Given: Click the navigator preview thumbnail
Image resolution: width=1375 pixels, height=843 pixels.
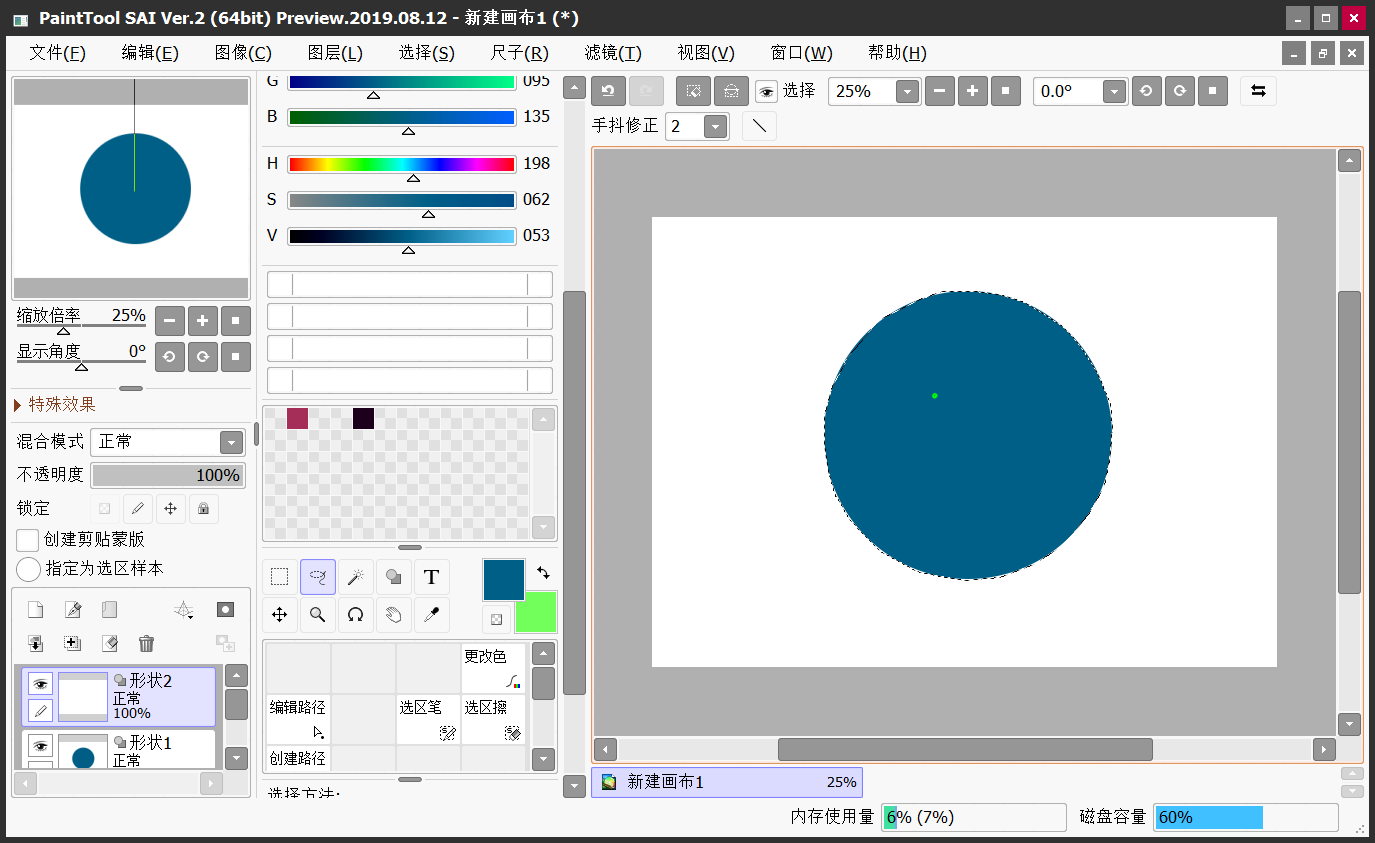Looking at the screenshot, I should click(131, 189).
